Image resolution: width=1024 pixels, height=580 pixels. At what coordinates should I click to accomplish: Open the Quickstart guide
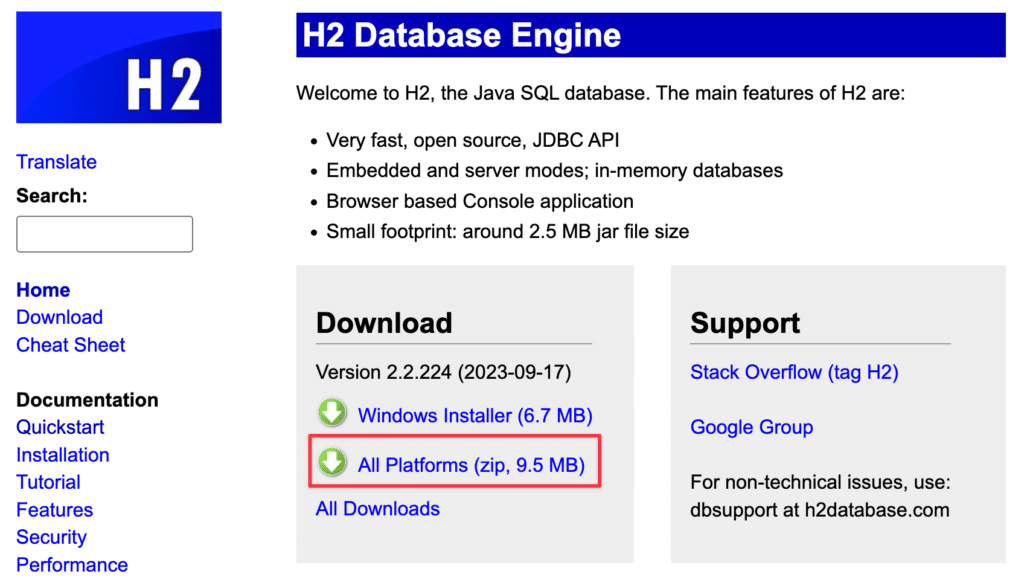tap(59, 427)
